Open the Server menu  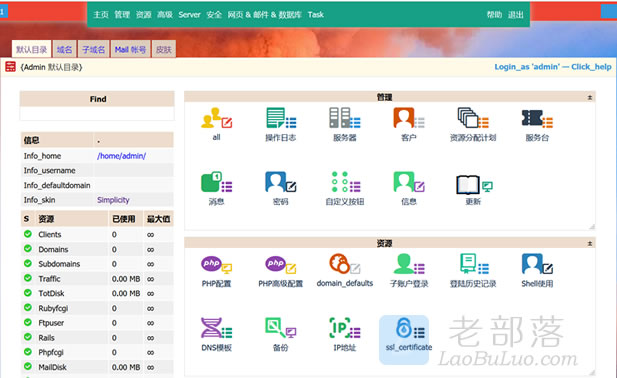(x=189, y=15)
